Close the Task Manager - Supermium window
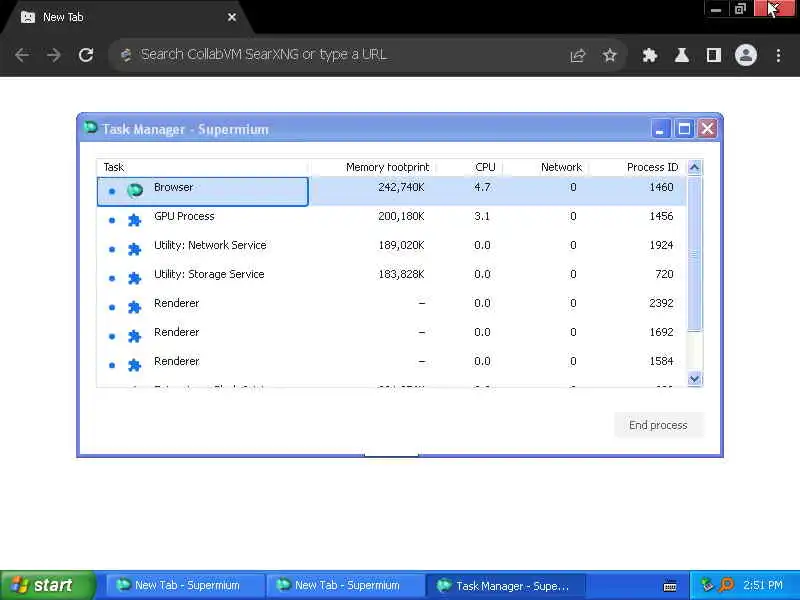The width and height of the screenshot is (800, 600). coord(707,129)
